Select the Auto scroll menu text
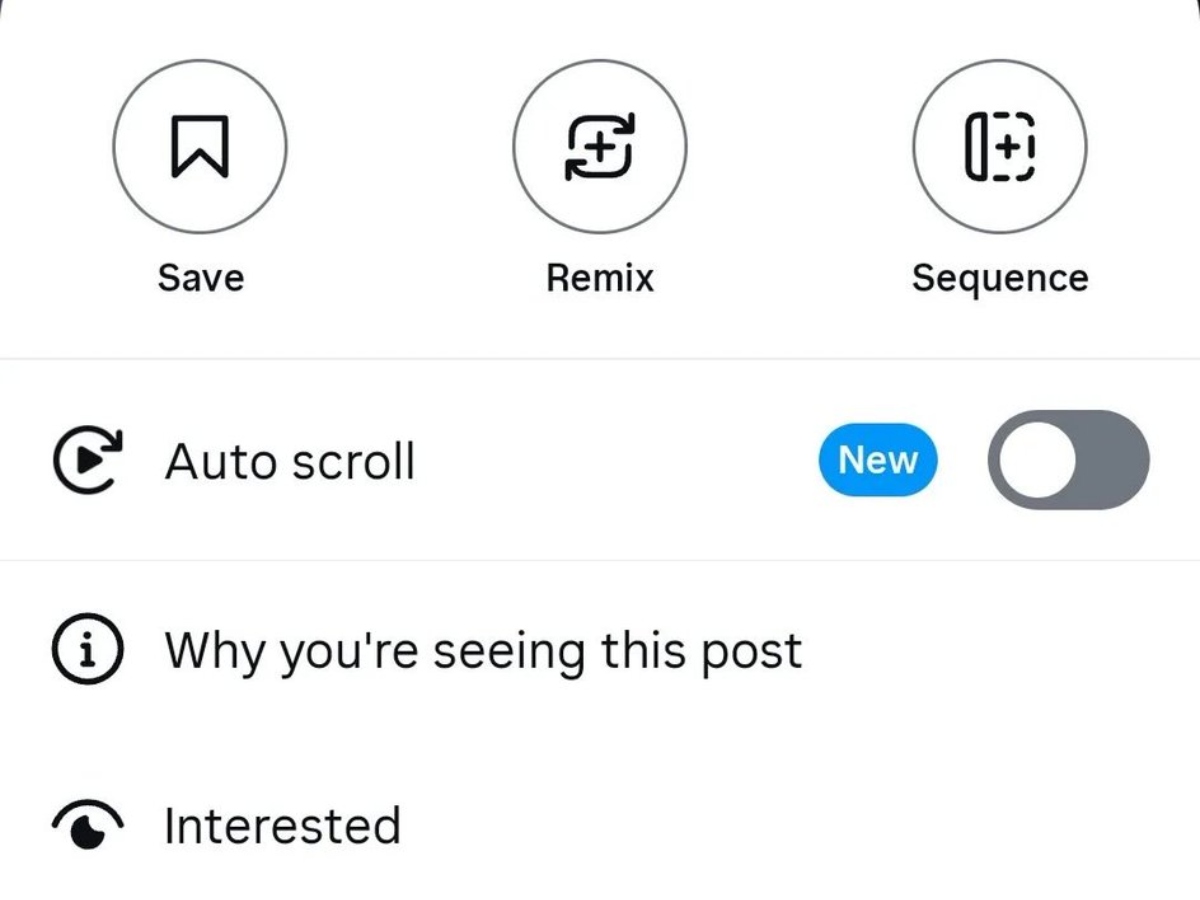This screenshot has height=900, width=1200. pos(289,462)
